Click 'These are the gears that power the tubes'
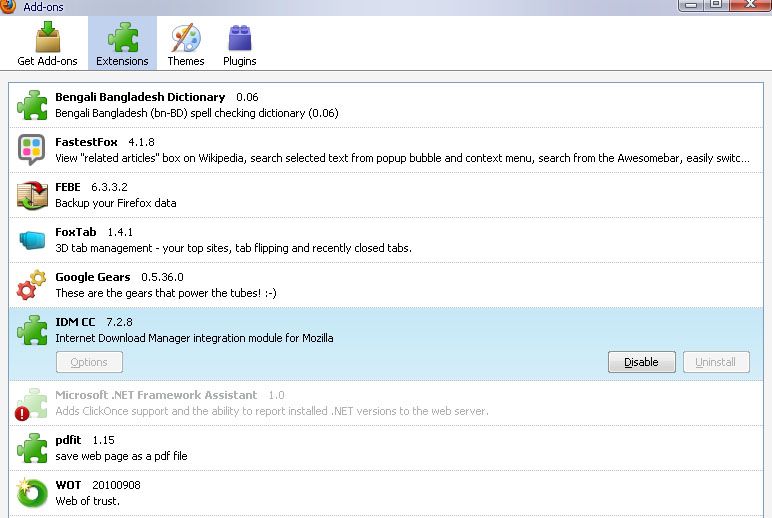Viewport: 772px width, 518px height. pyautogui.click(x=166, y=293)
